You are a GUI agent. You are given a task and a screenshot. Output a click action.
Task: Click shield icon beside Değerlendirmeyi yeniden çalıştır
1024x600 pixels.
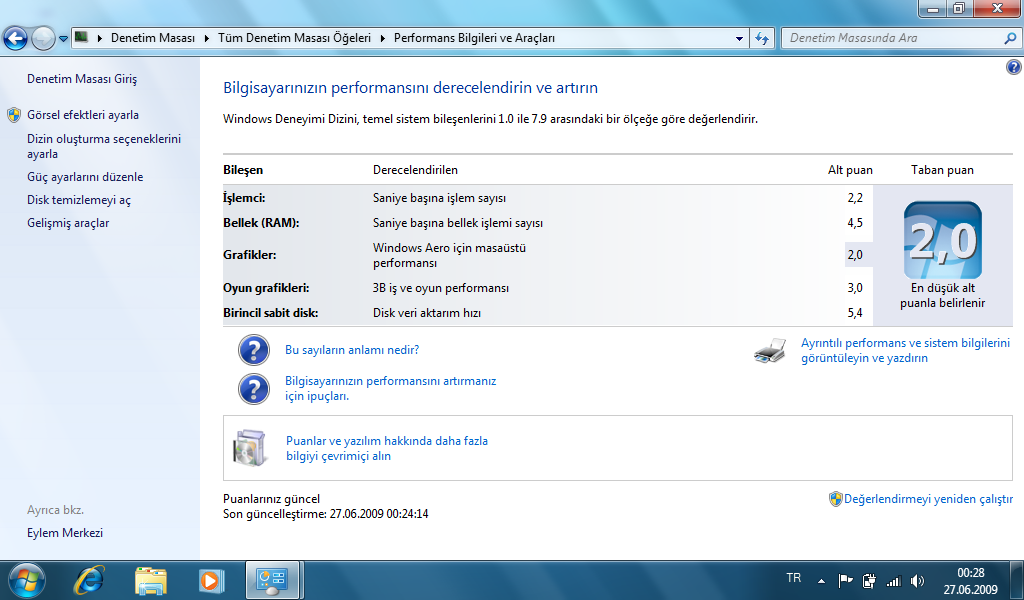point(835,499)
